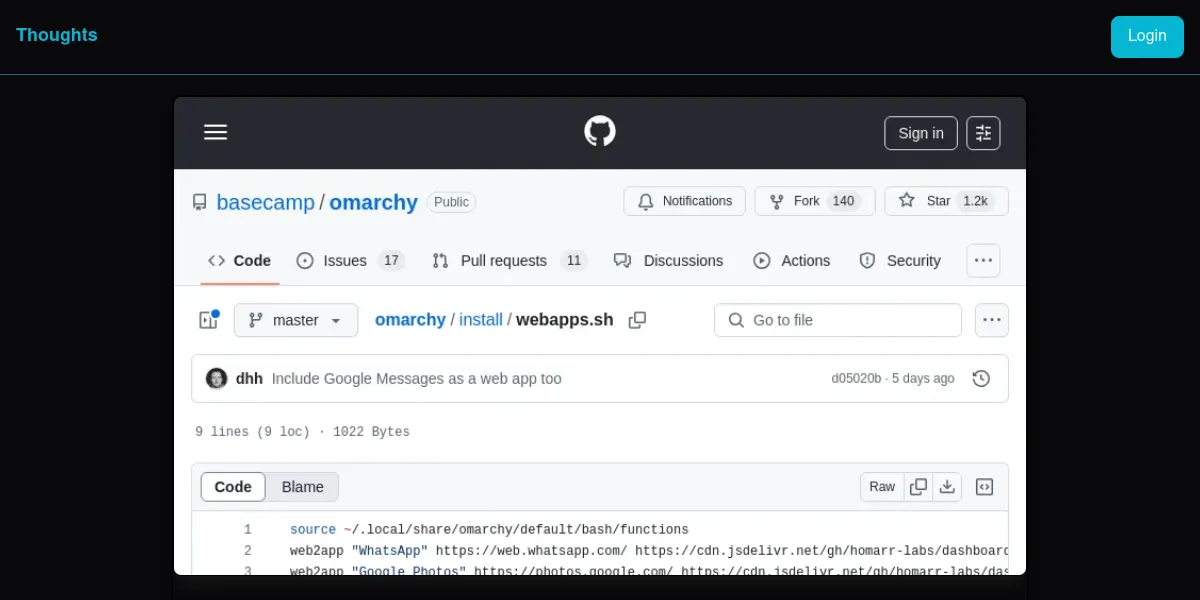Click the Go to file search field

pos(838,320)
